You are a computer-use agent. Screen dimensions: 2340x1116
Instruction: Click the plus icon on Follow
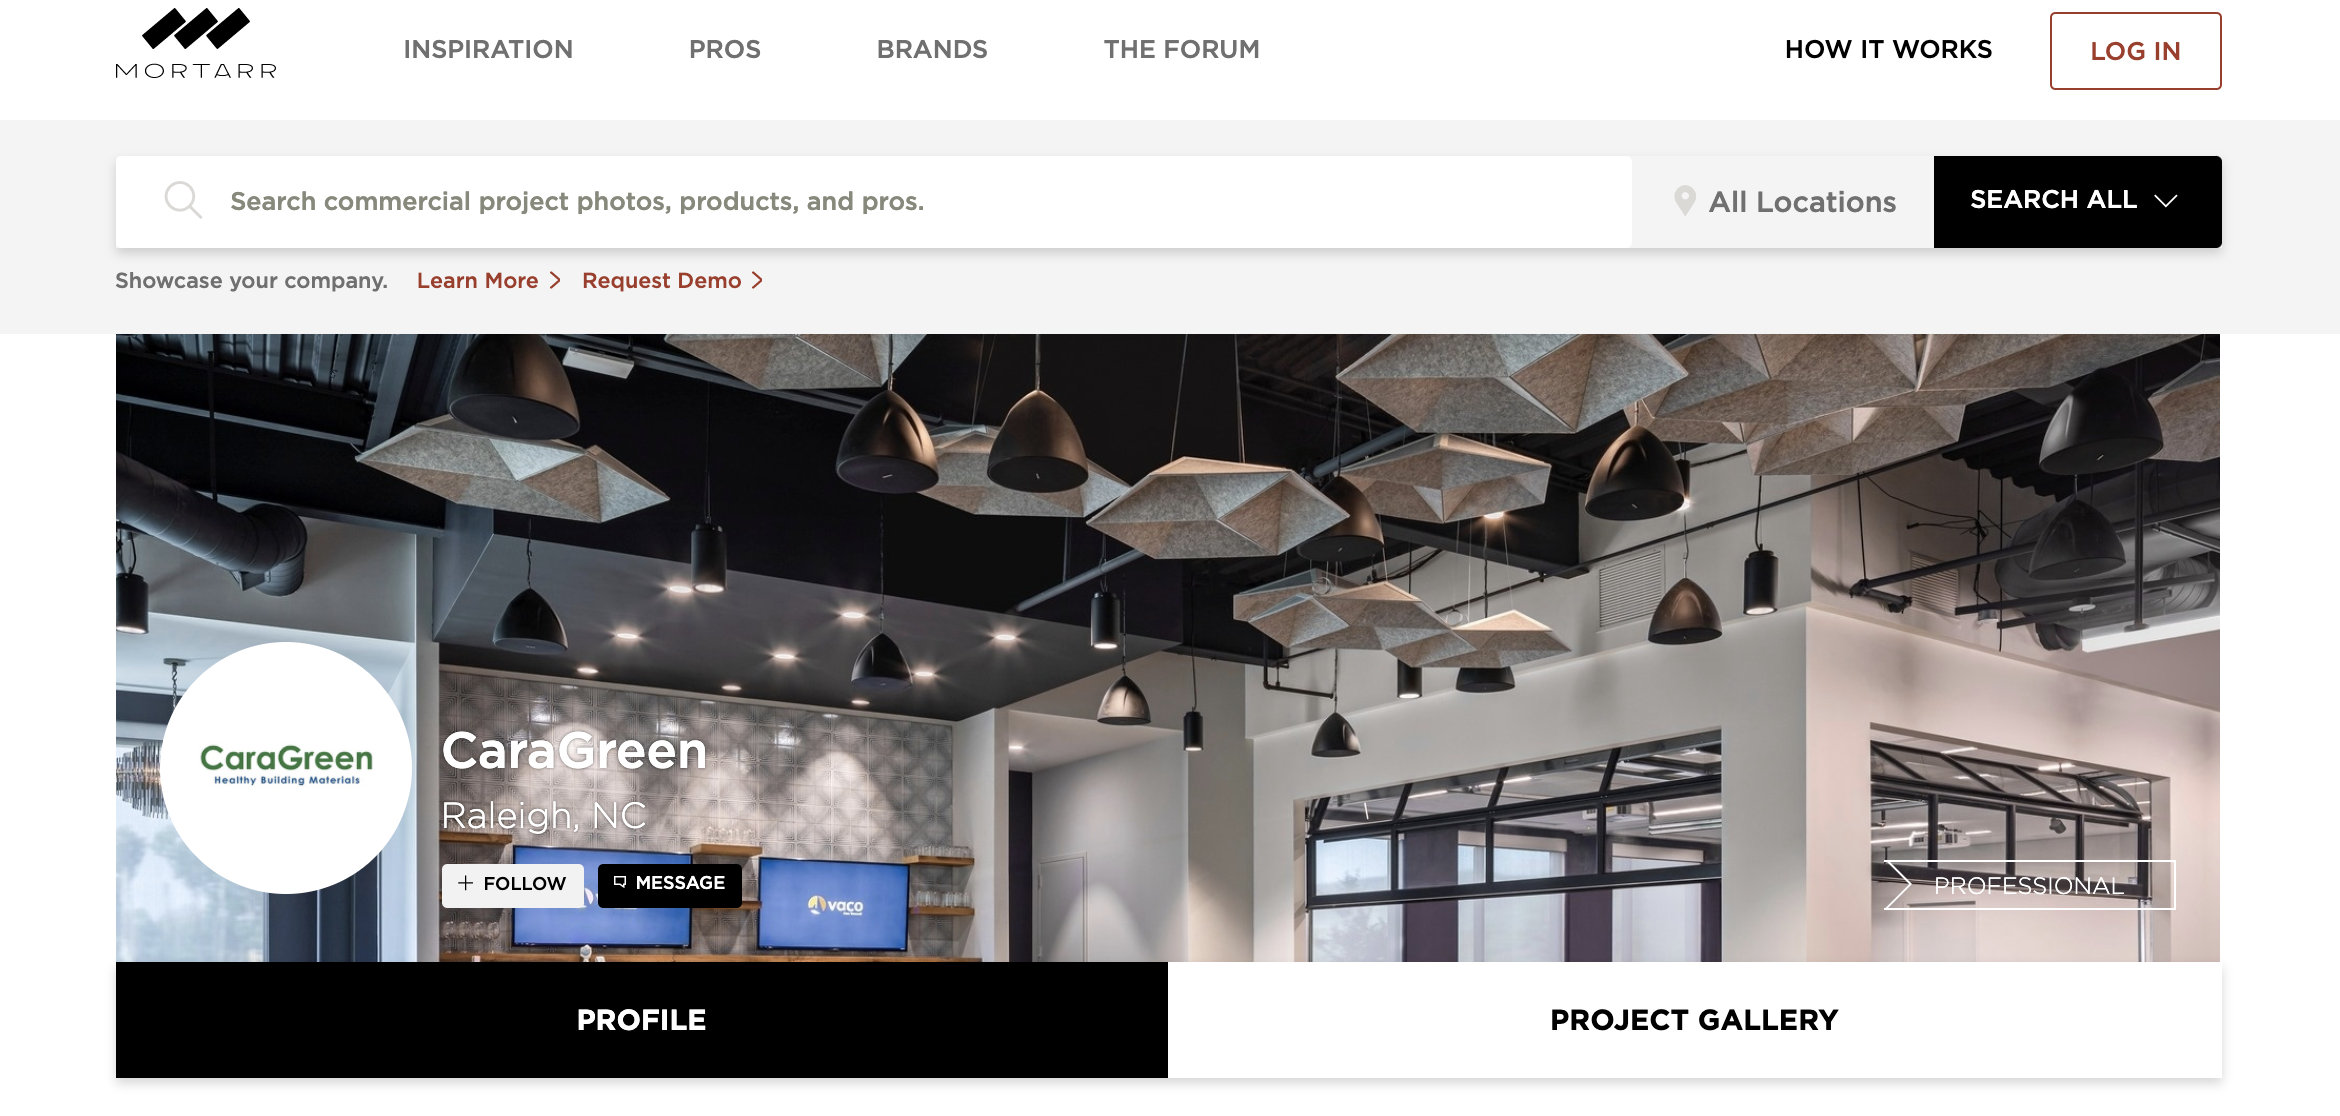pos(465,883)
